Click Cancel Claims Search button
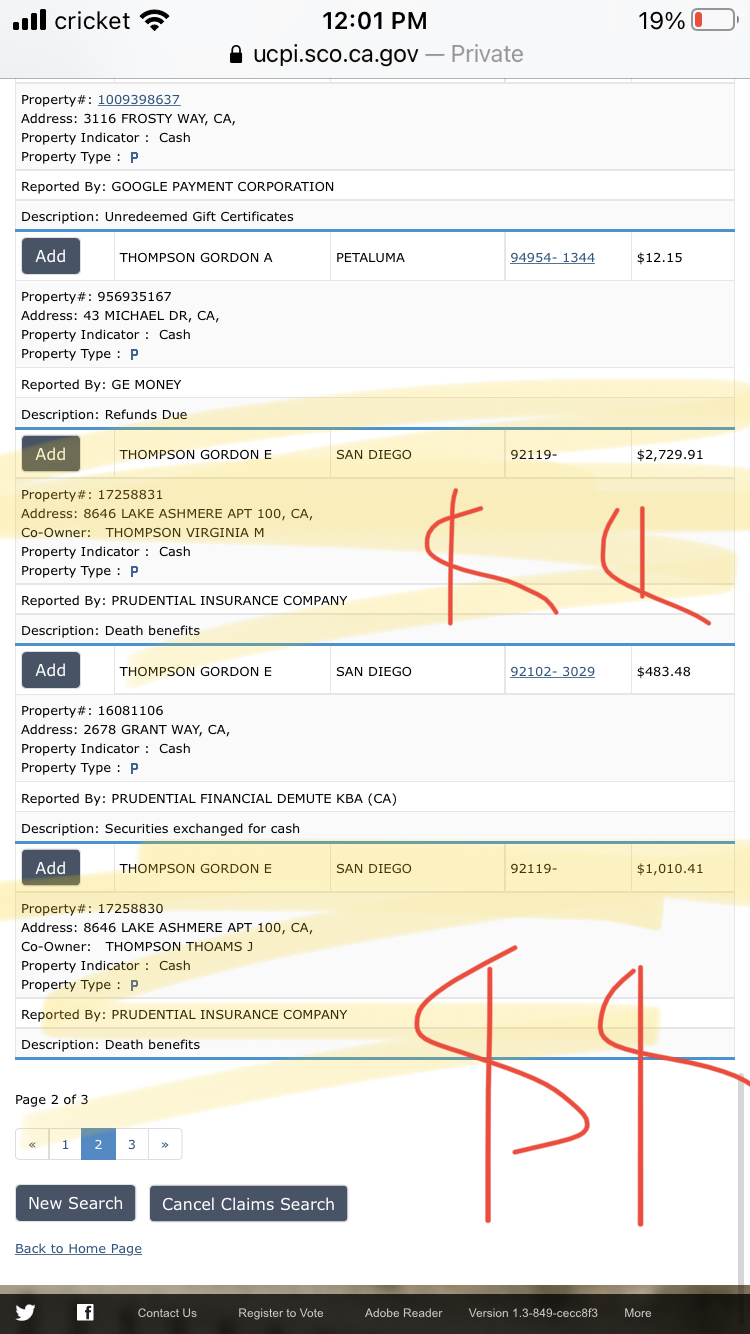Screen dimensions: 750x1334 pos(248,1204)
